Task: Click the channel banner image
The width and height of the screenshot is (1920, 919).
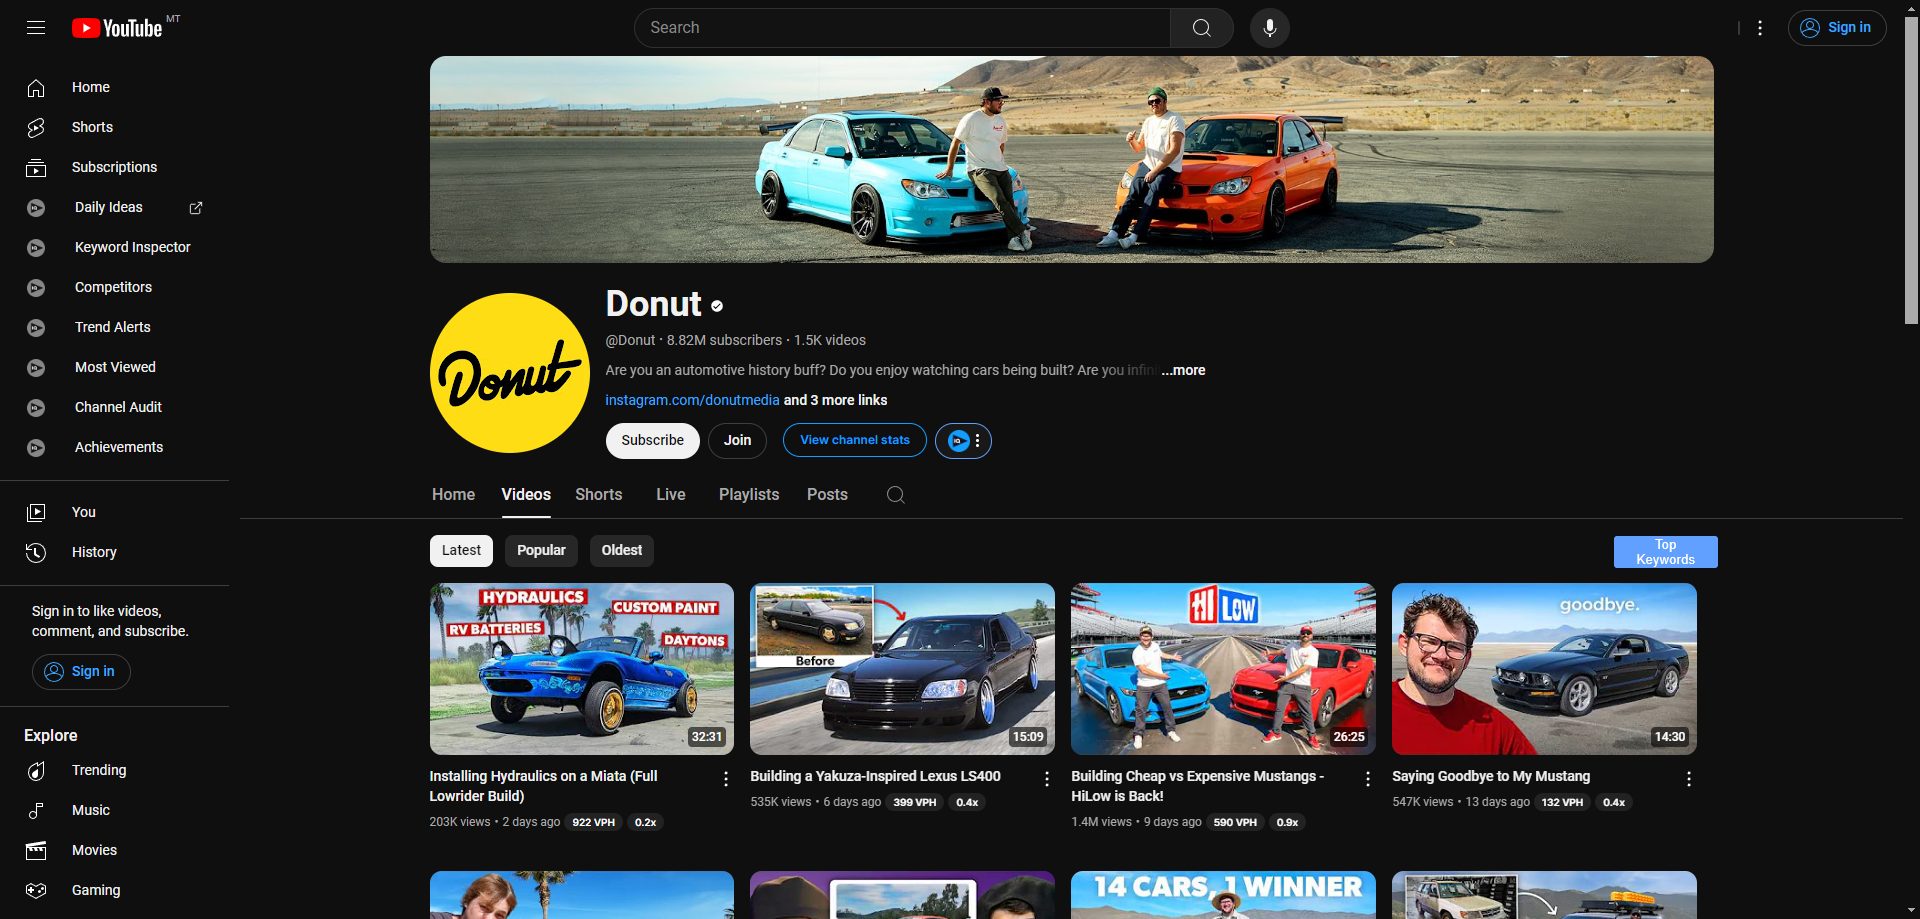Action: (x=1072, y=160)
